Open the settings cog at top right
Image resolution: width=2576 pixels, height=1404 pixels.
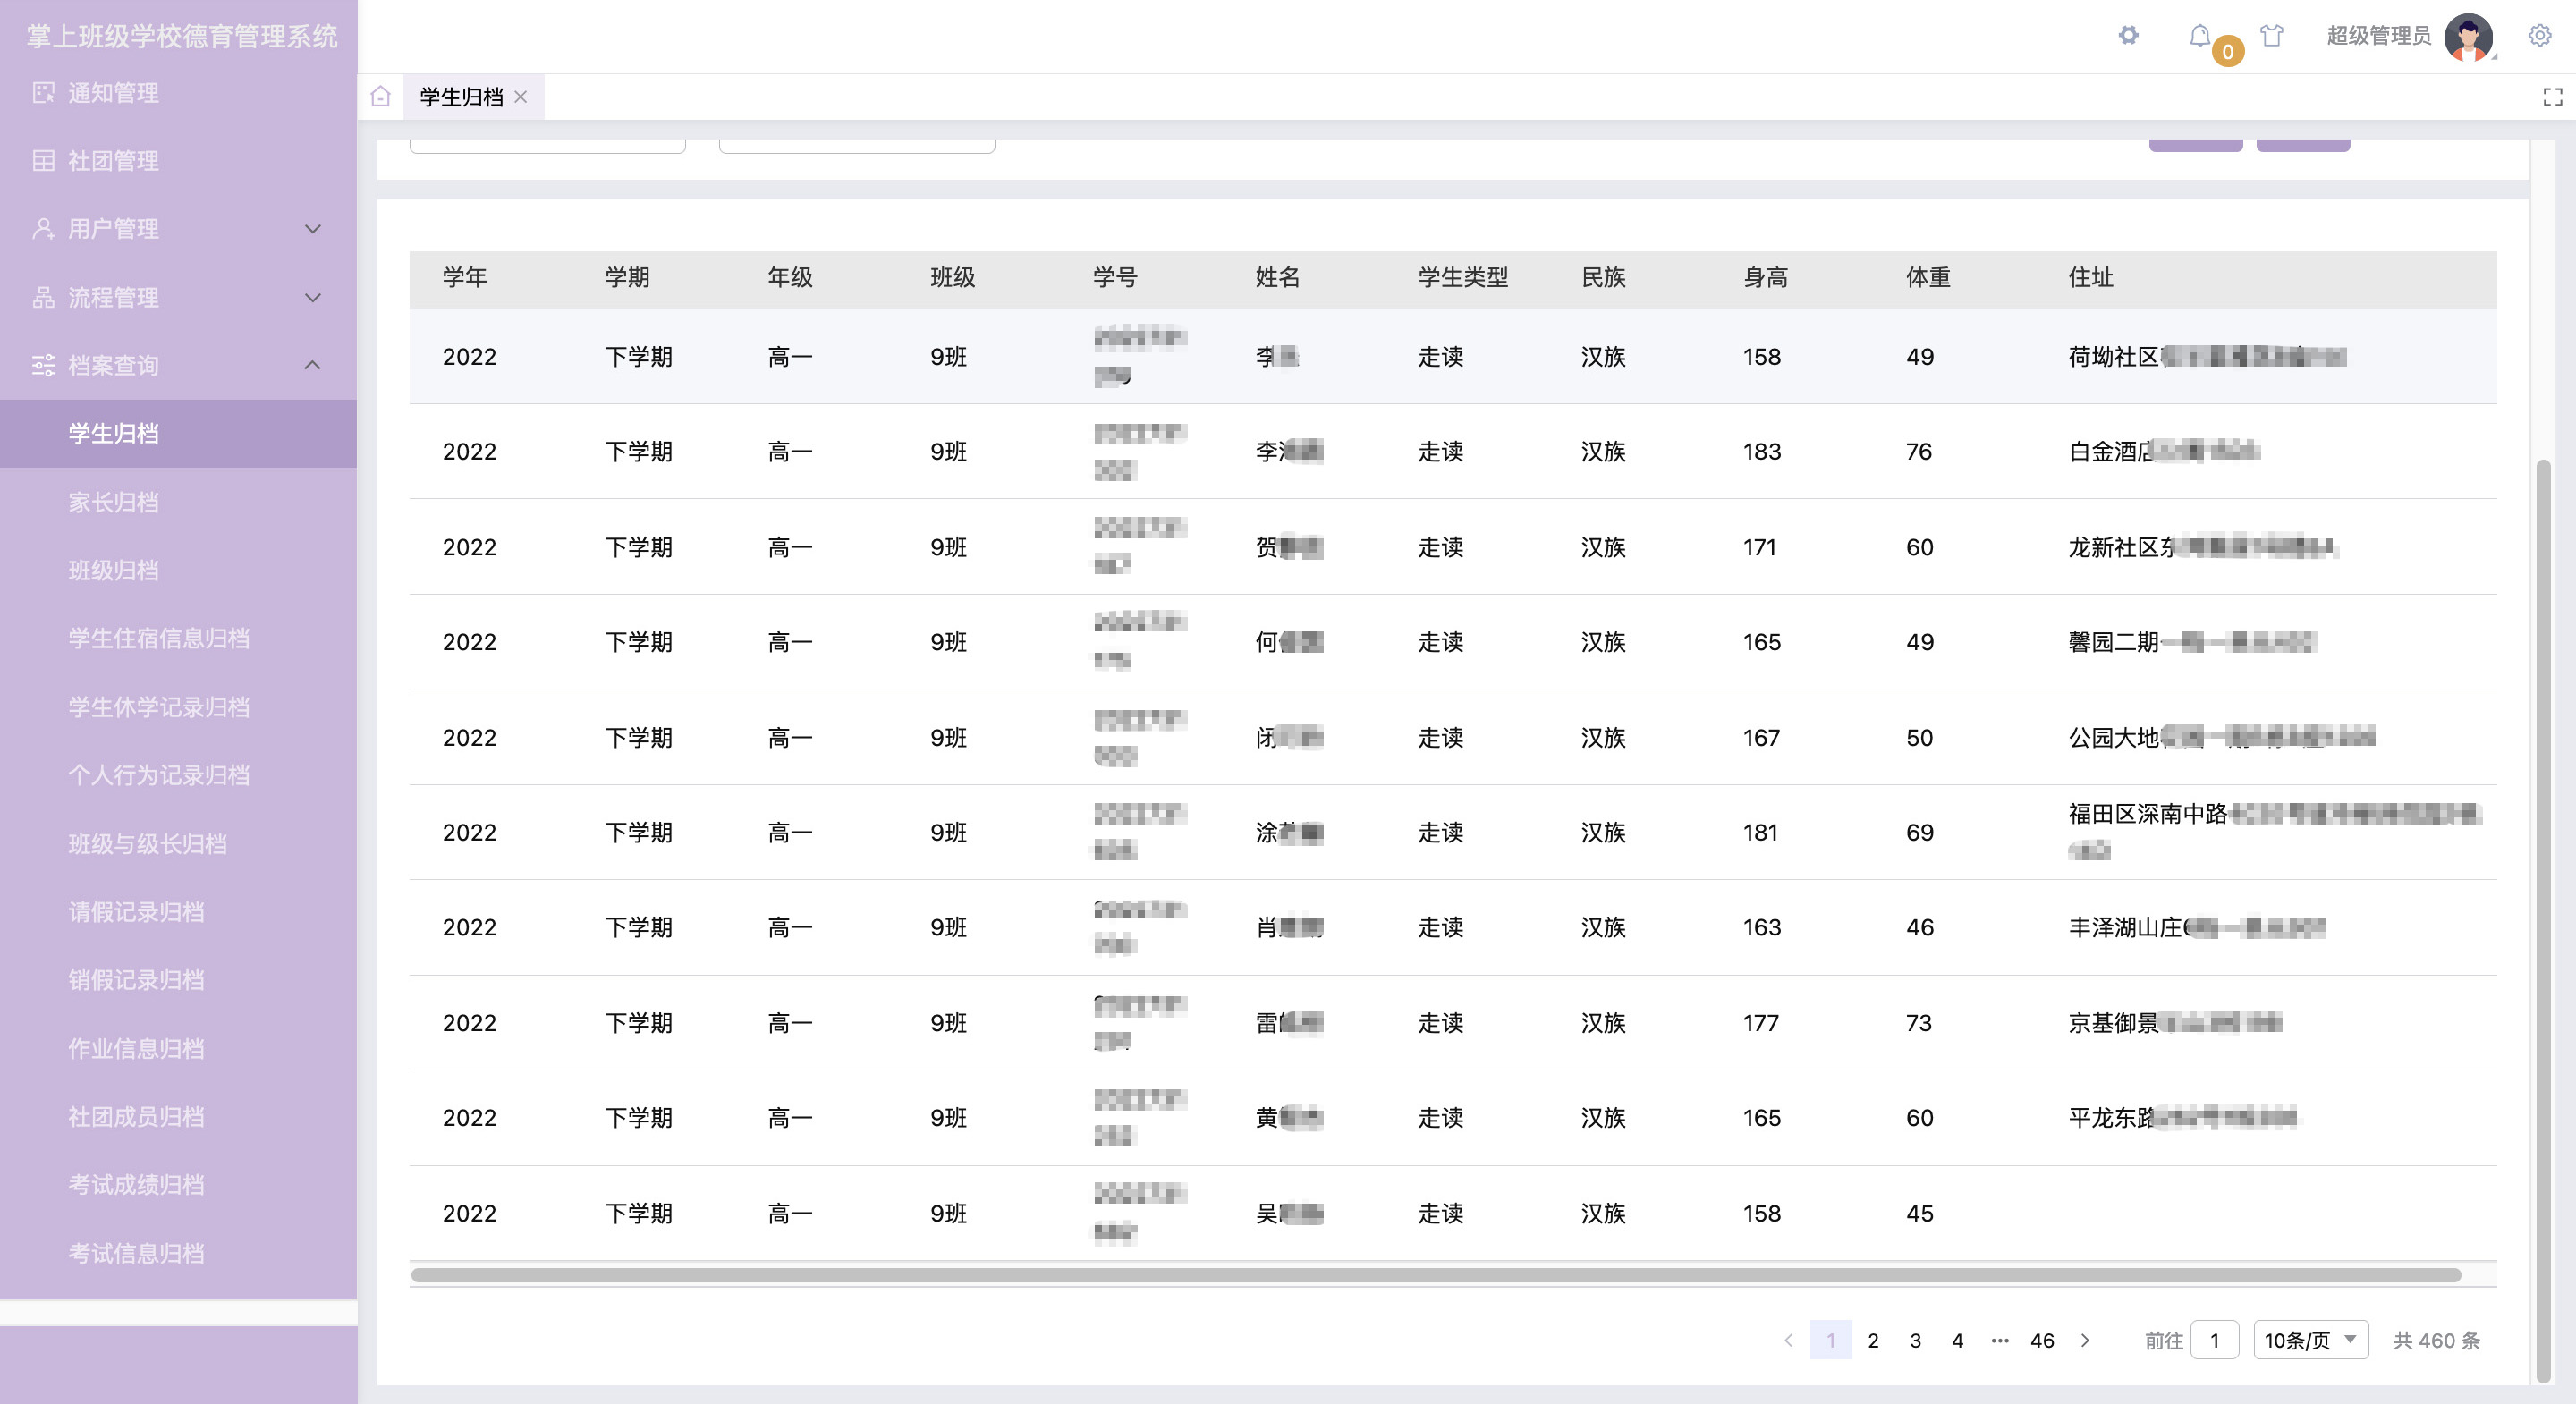click(2539, 36)
